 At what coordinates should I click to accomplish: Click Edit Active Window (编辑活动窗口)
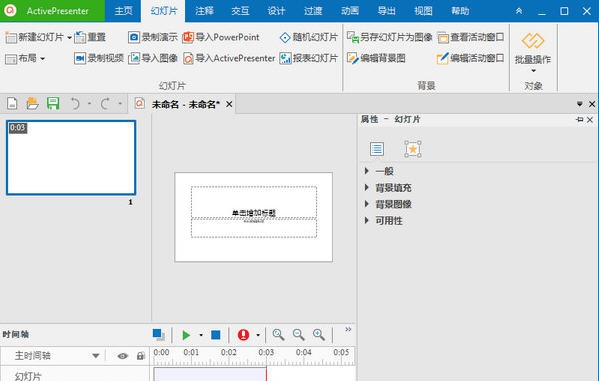click(471, 58)
